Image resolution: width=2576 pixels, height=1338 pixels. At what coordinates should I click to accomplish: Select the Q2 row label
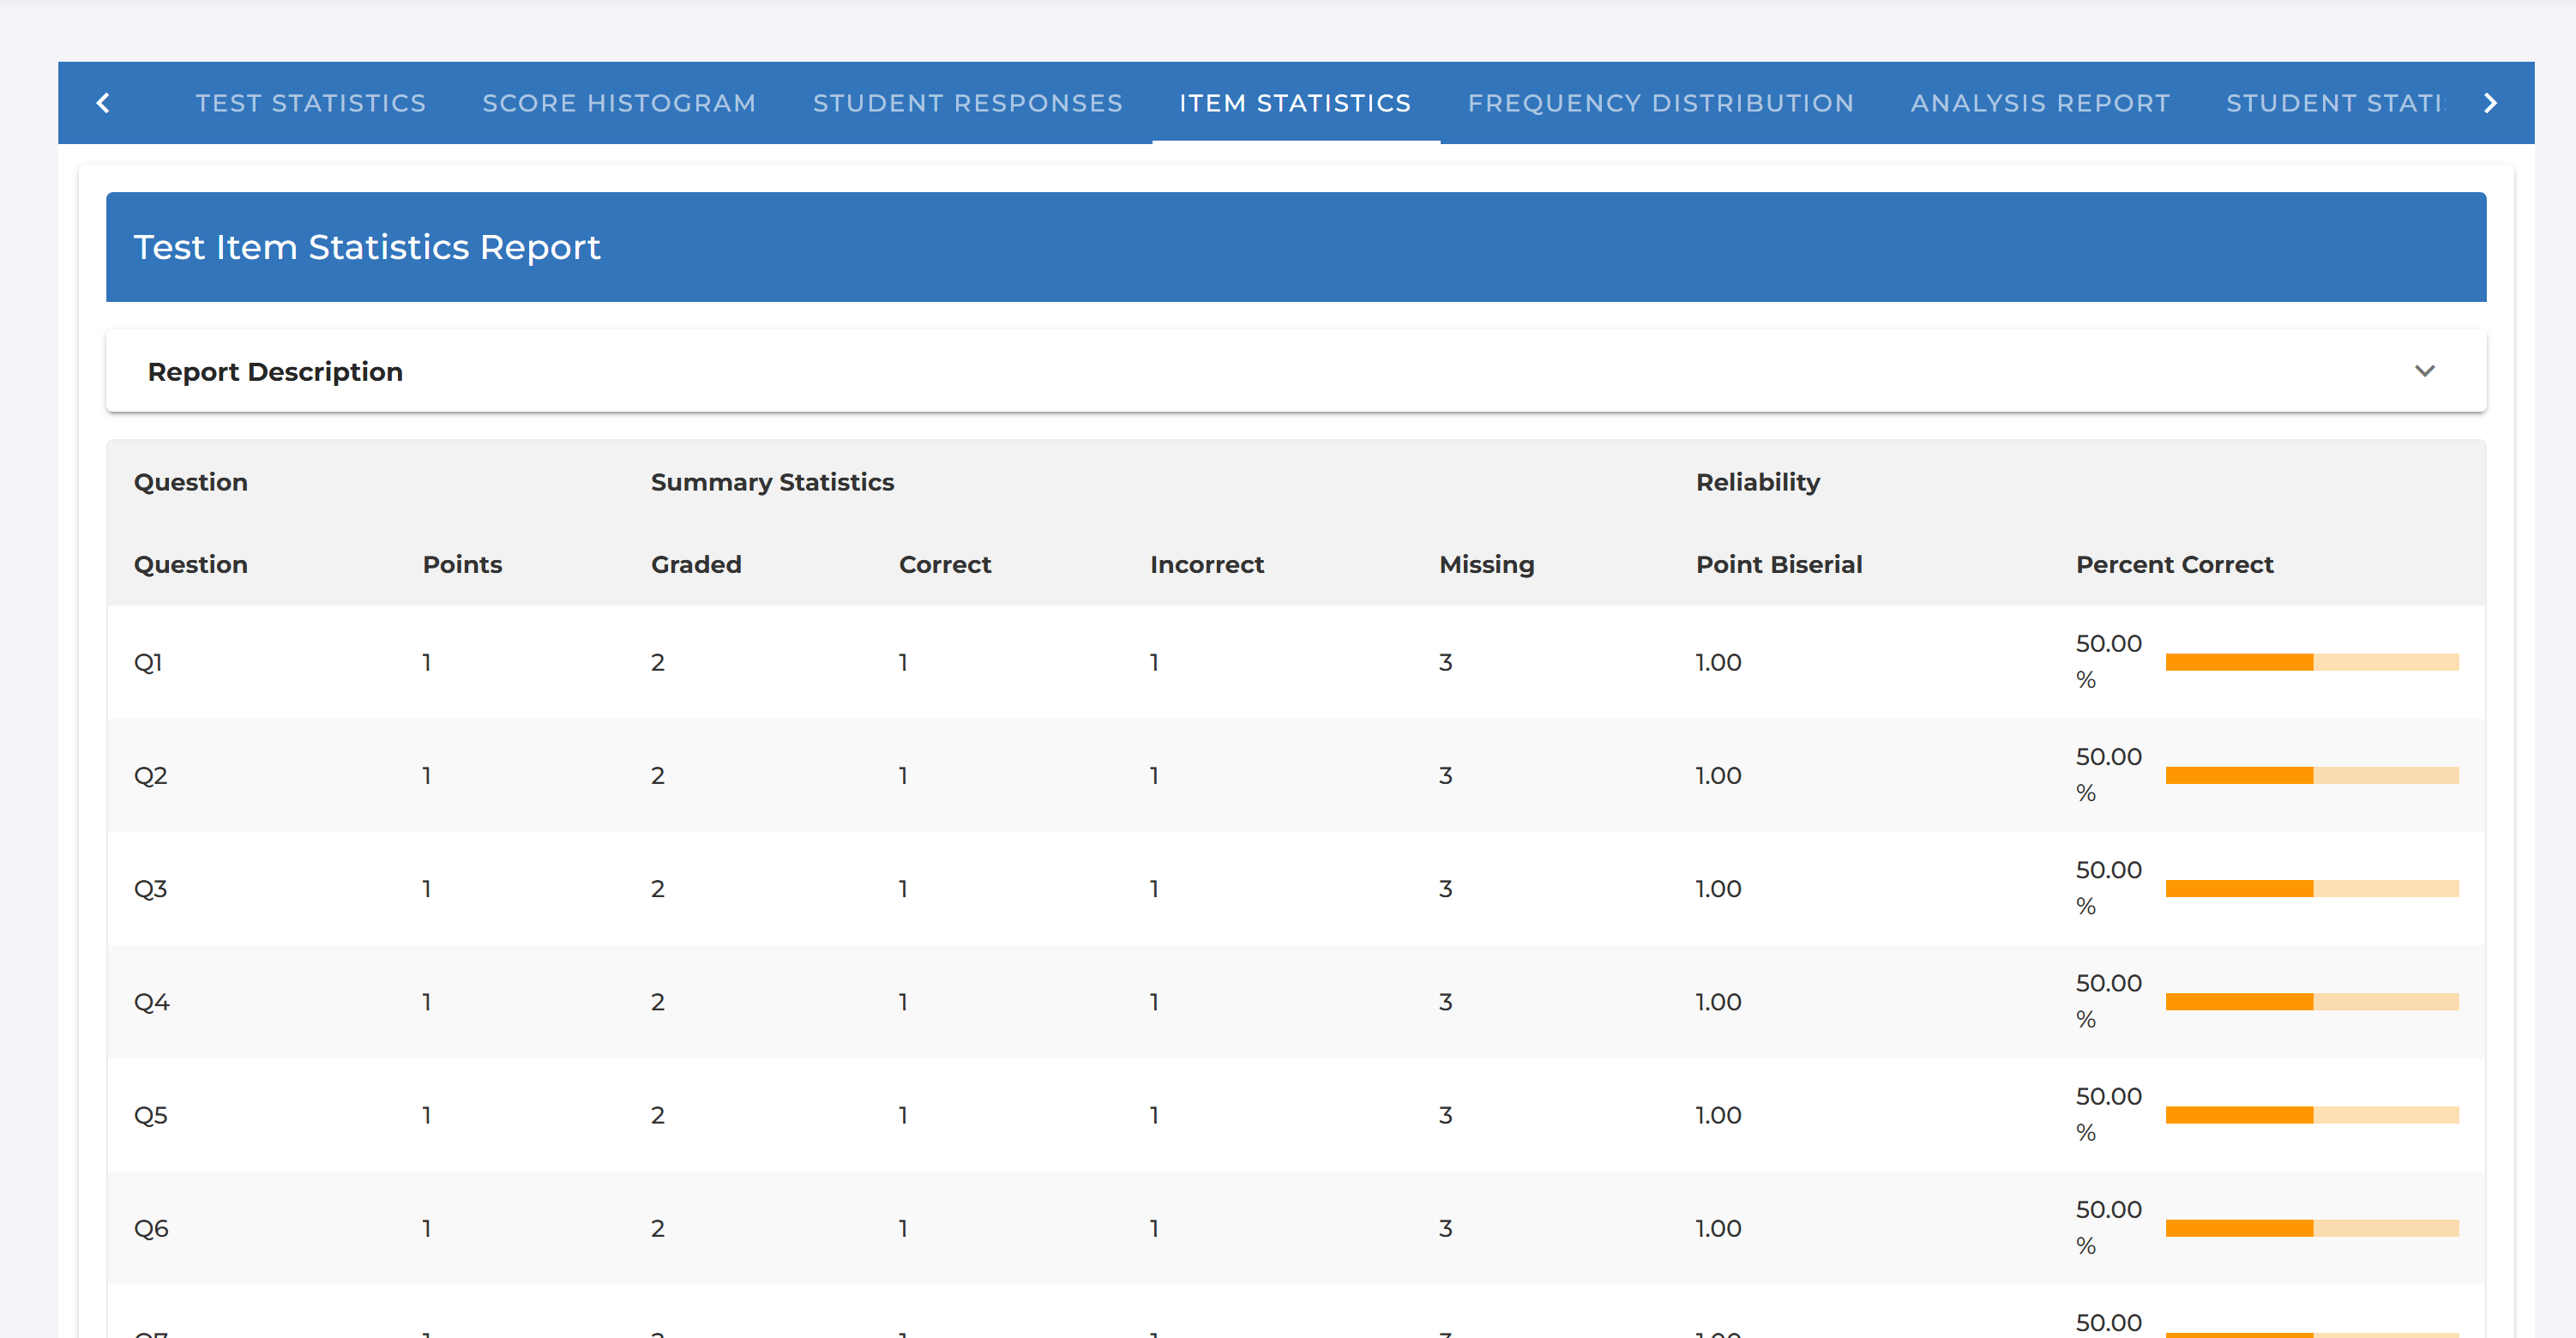click(151, 775)
